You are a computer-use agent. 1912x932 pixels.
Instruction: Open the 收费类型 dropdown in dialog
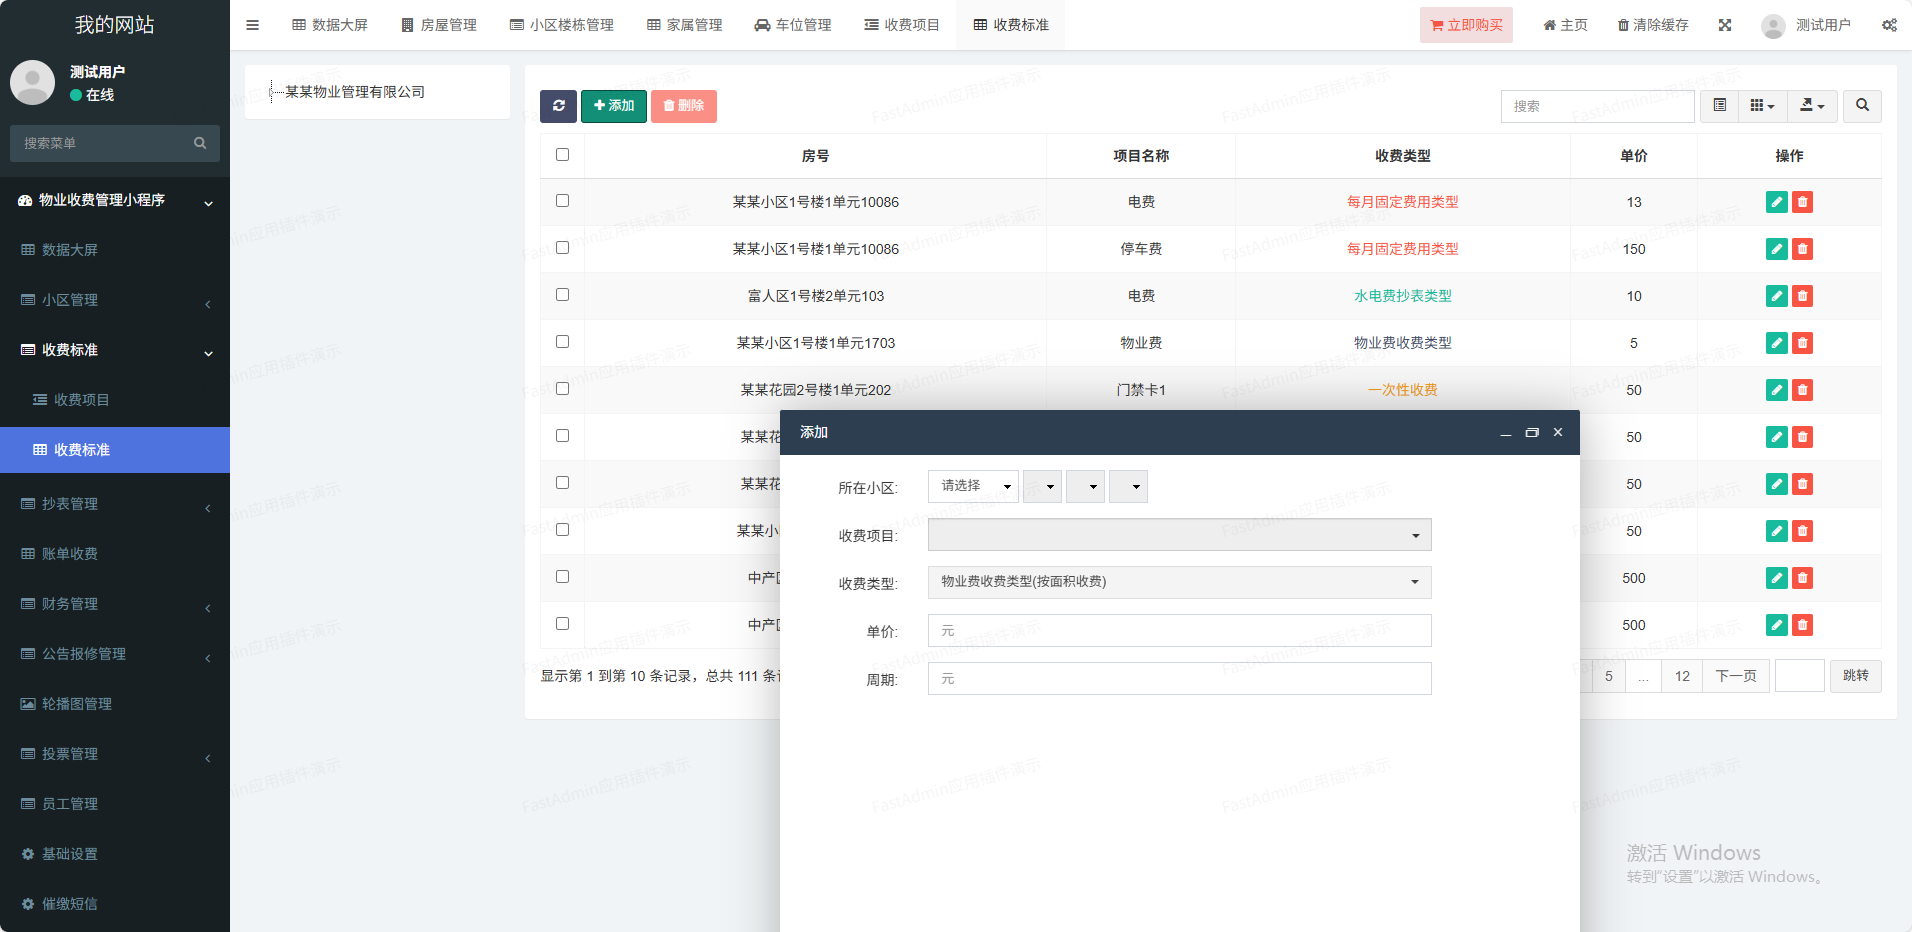click(1179, 582)
